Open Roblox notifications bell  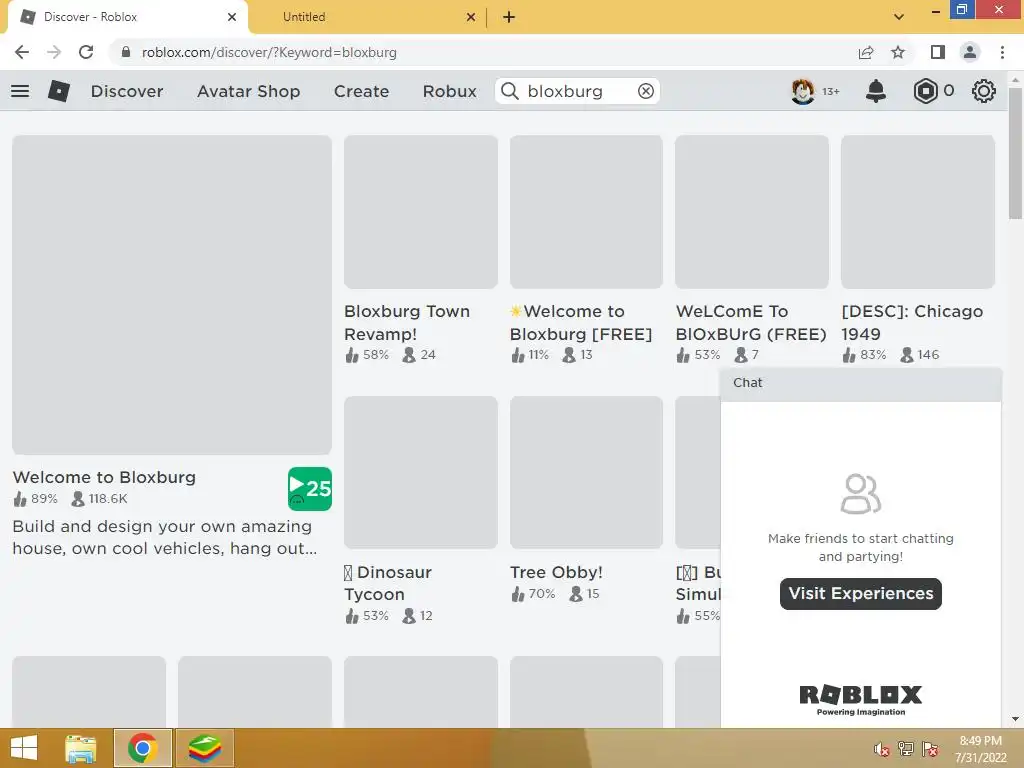[875, 91]
